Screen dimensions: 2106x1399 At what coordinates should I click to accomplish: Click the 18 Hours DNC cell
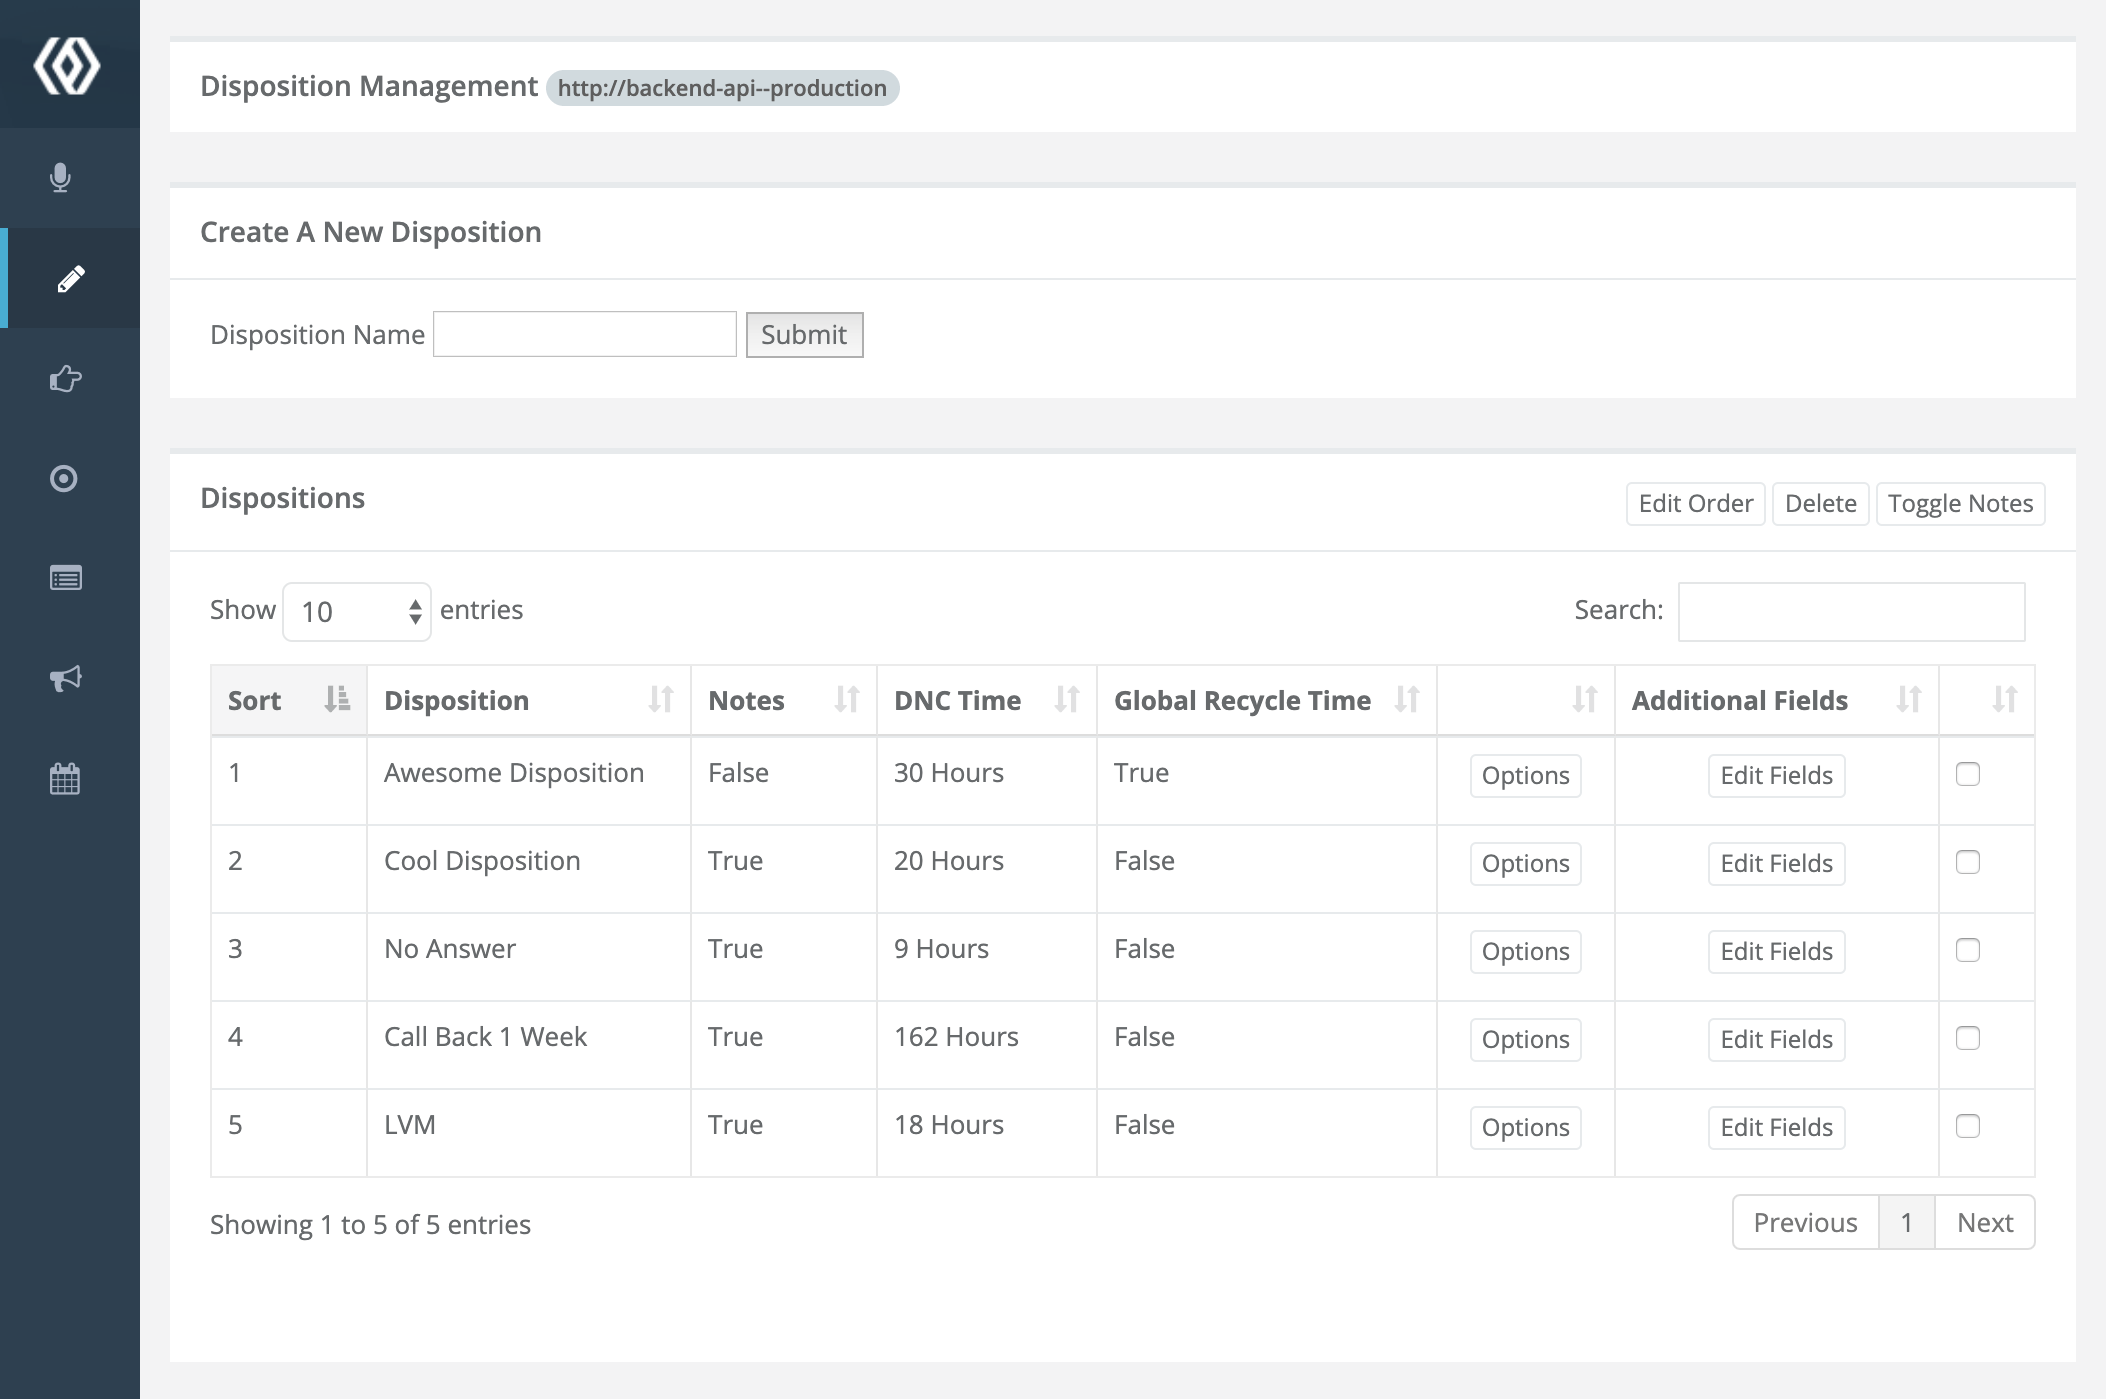(987, 1133)
